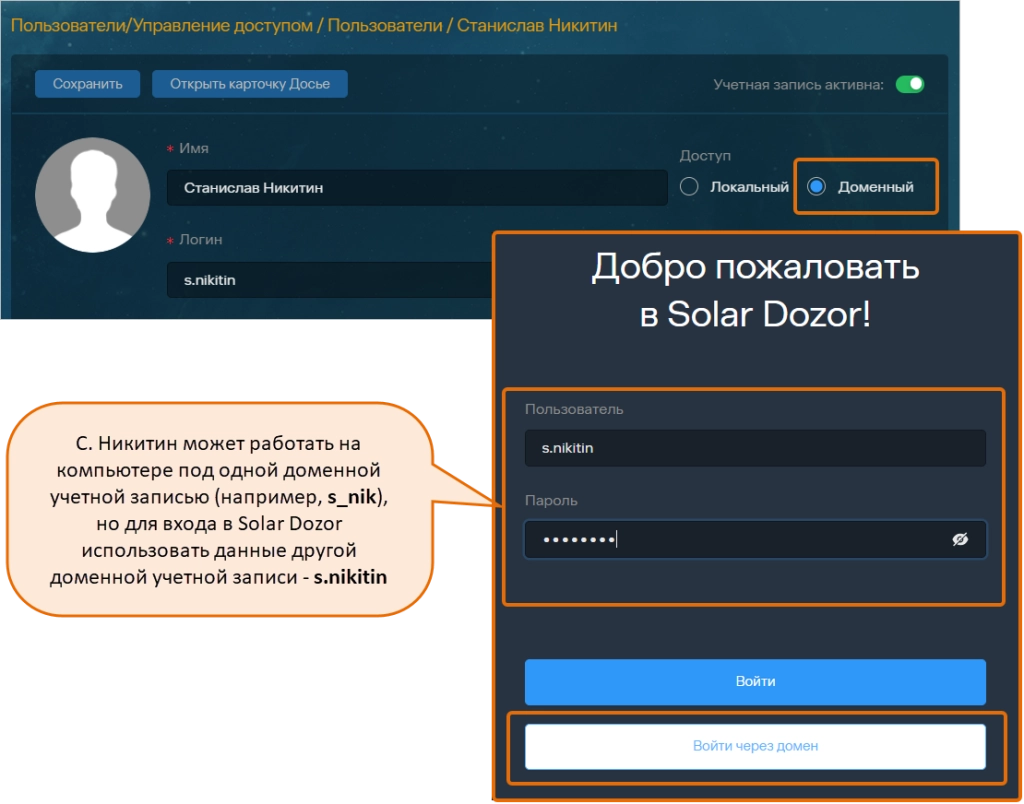This screenshot has height=804, width=1024.
Task: Select the 'Локальный' access radio button
Action: click(x=688, y=187)
